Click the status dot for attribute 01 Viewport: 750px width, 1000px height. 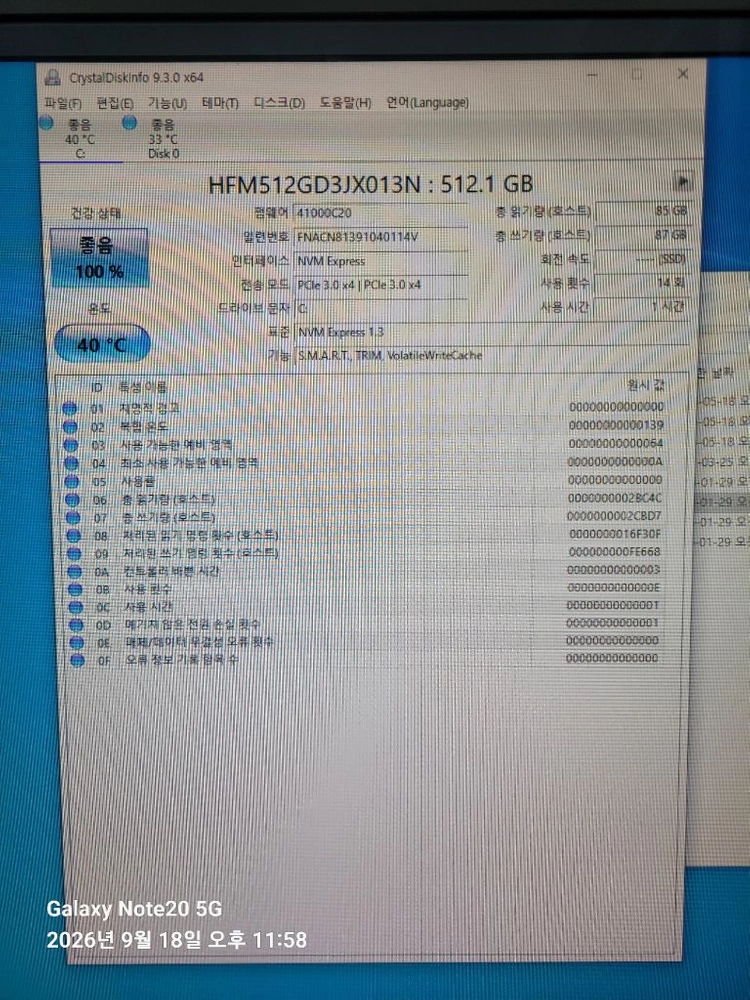coord(70,408)
